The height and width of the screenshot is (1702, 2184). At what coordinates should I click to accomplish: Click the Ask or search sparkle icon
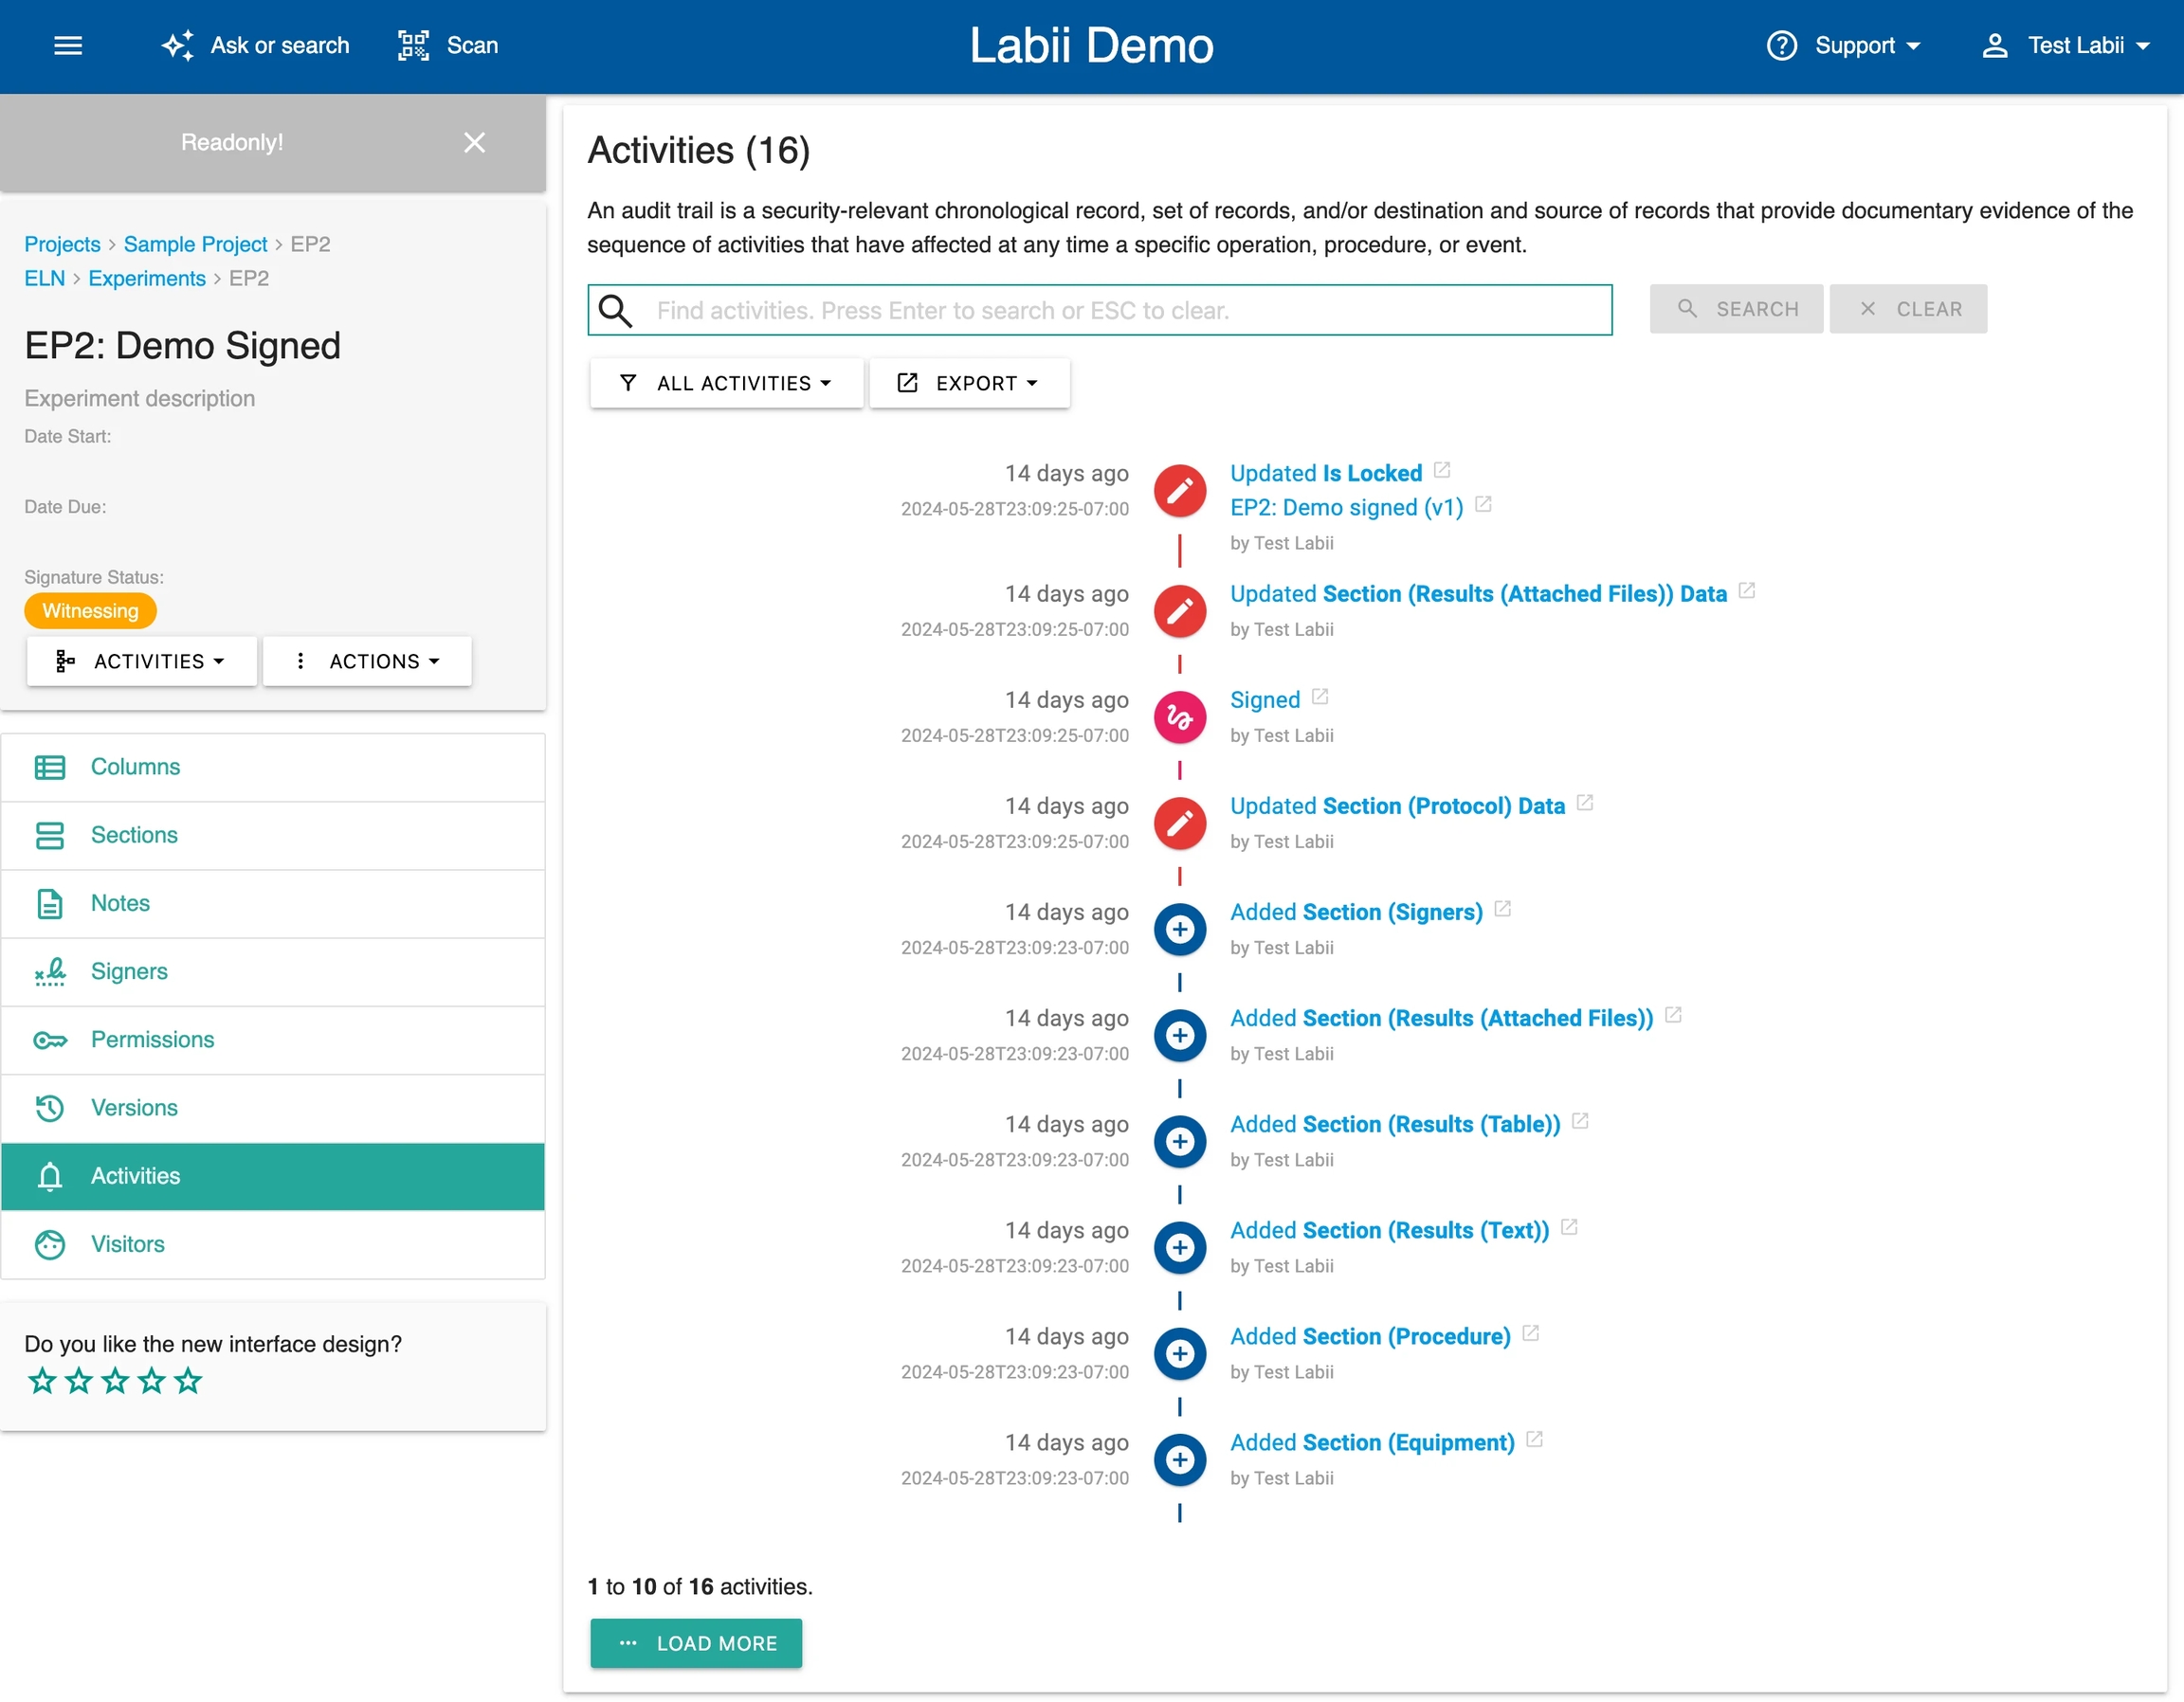point(178,45)
